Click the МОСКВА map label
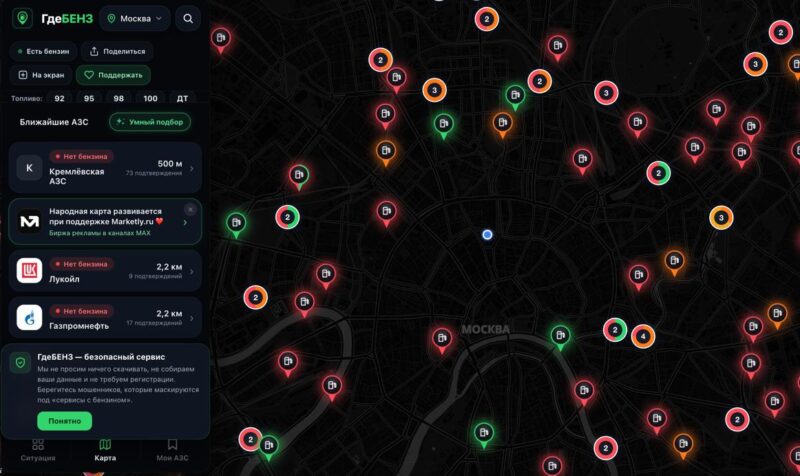Image resolution: width=800 pixels, height=476 pixels. click(x=485, y=330)
